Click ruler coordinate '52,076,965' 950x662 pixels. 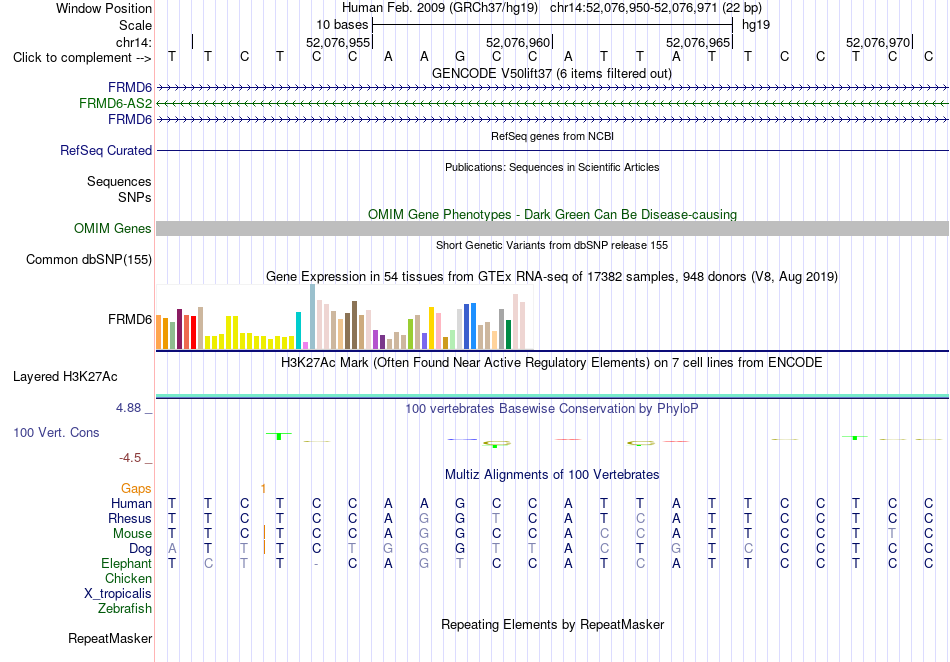point(697,42)
